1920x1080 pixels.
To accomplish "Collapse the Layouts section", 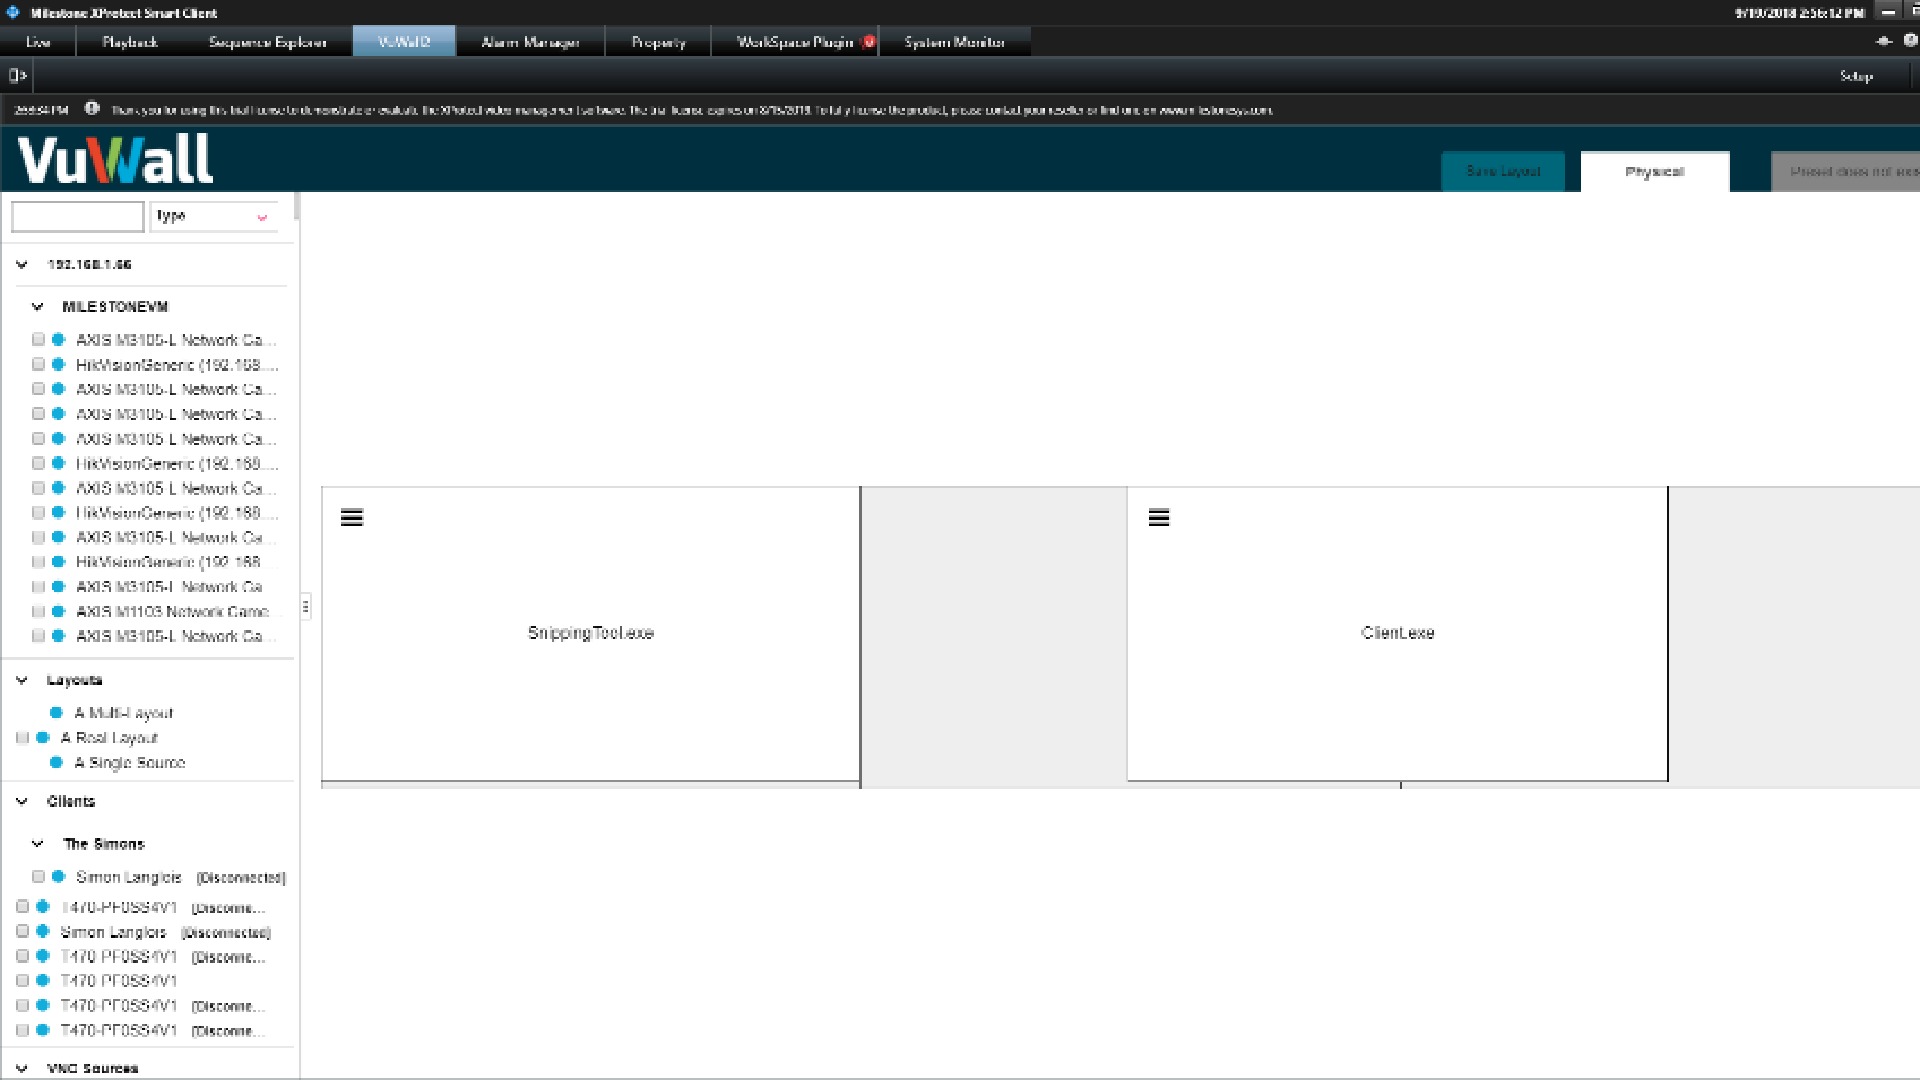I will coord(22,680).
